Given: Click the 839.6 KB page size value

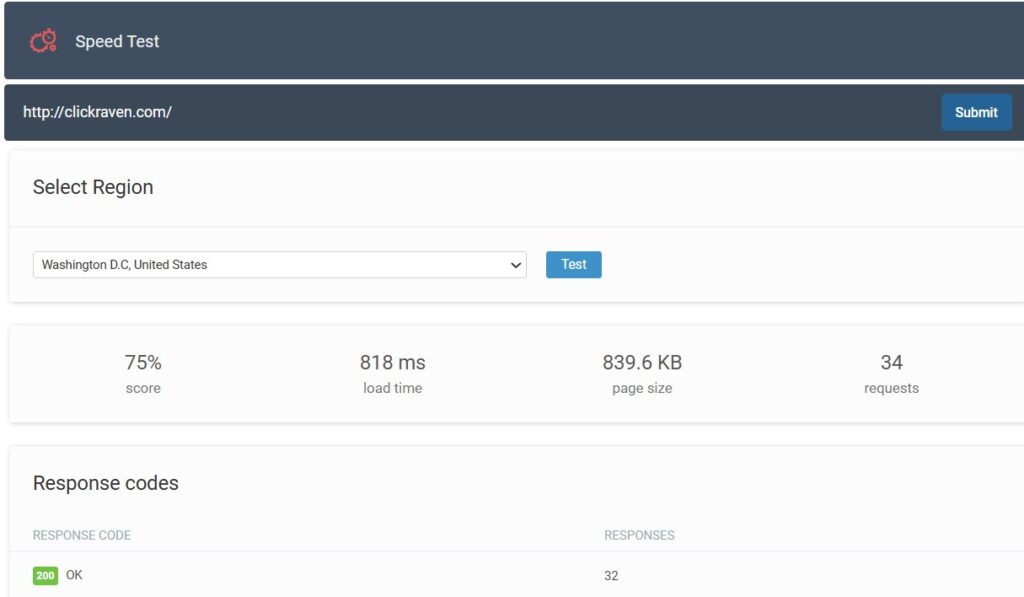Looking at the screenshot, I should (641, 362).
